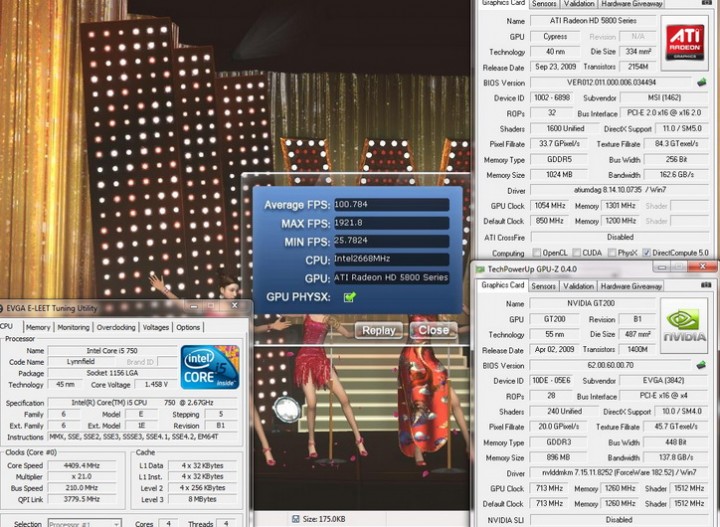Click the CPU field Intel2668MHz
This screenshot has width=720, height=527.
pyautogui.click(x=391, y=259)
